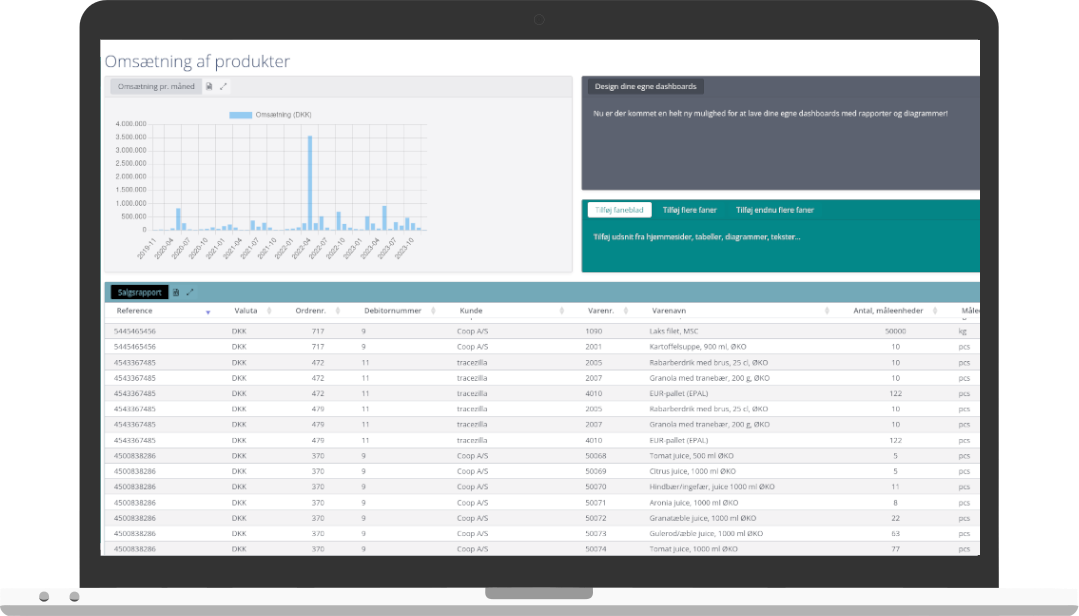Click the Ordrenr. column header
Image resolution: width=1079 pixels, height=616 pixels.
[x=310, y=311]
